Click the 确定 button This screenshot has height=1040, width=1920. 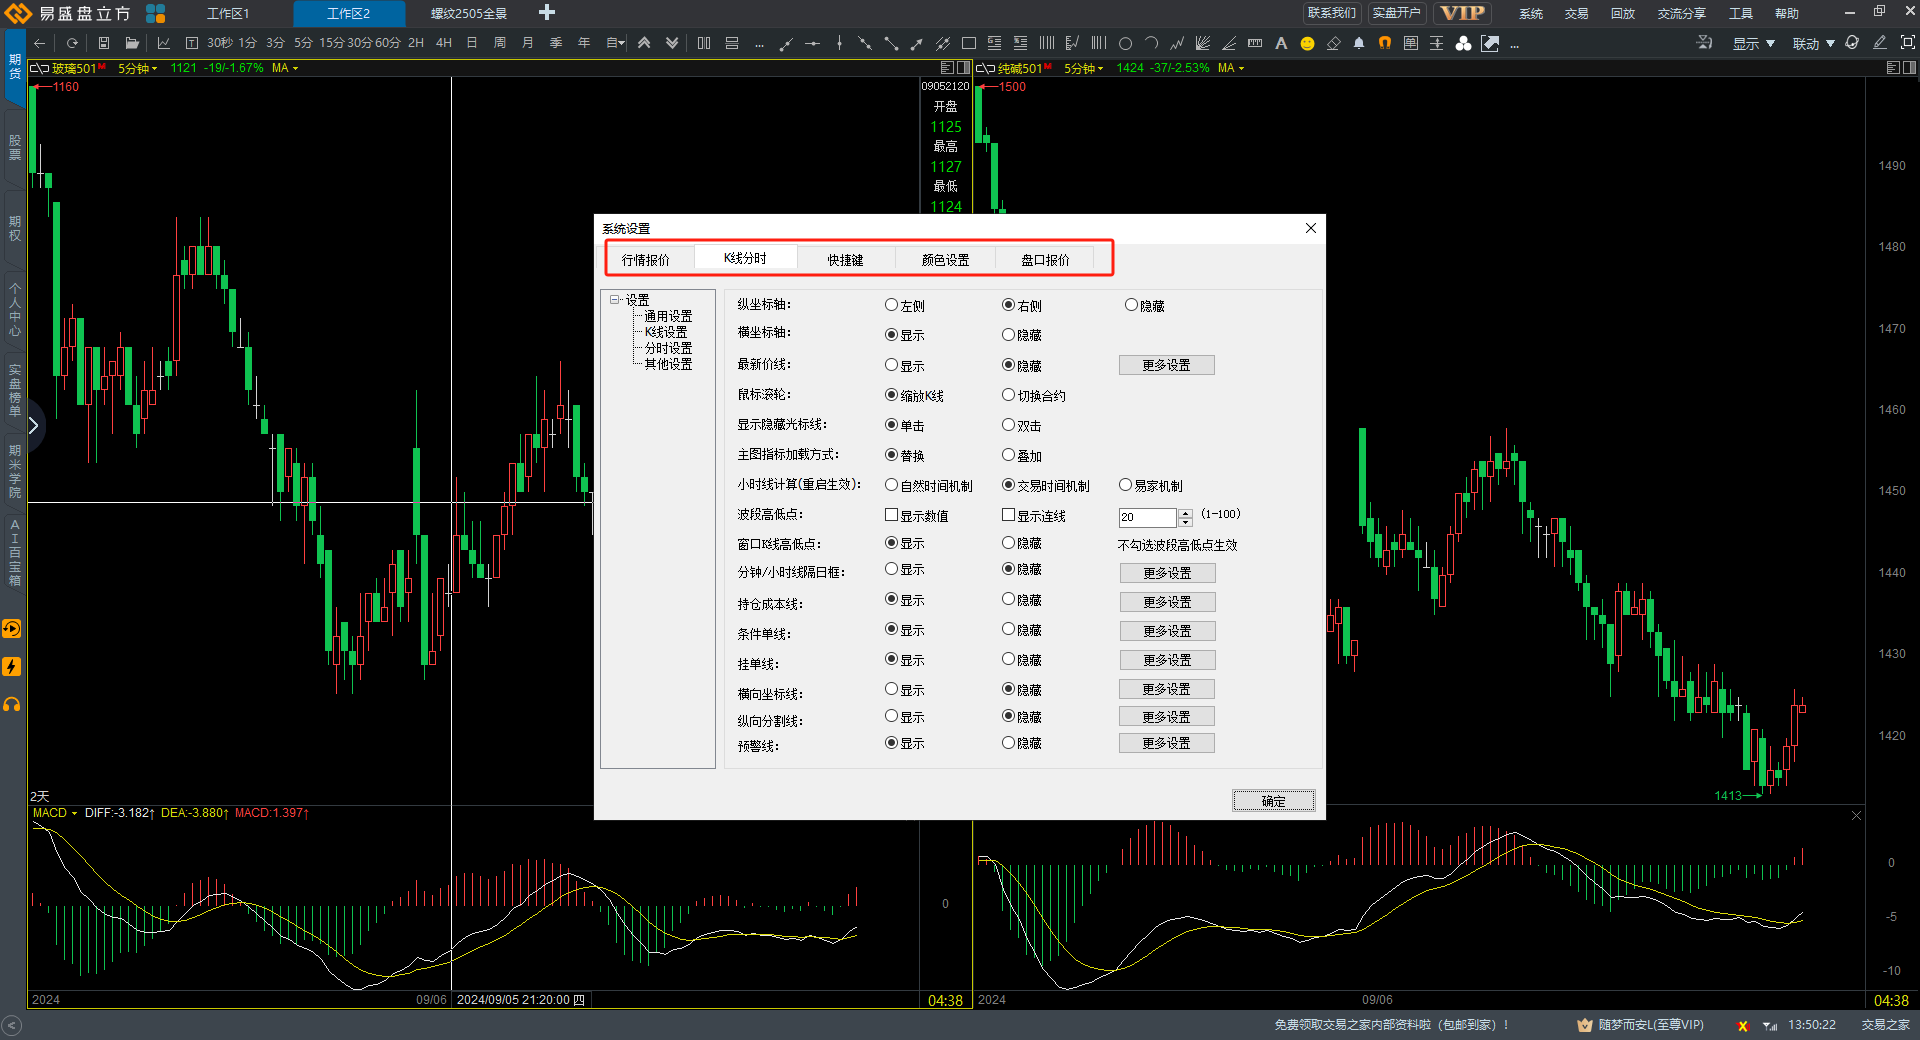[x=1273, y=801]
